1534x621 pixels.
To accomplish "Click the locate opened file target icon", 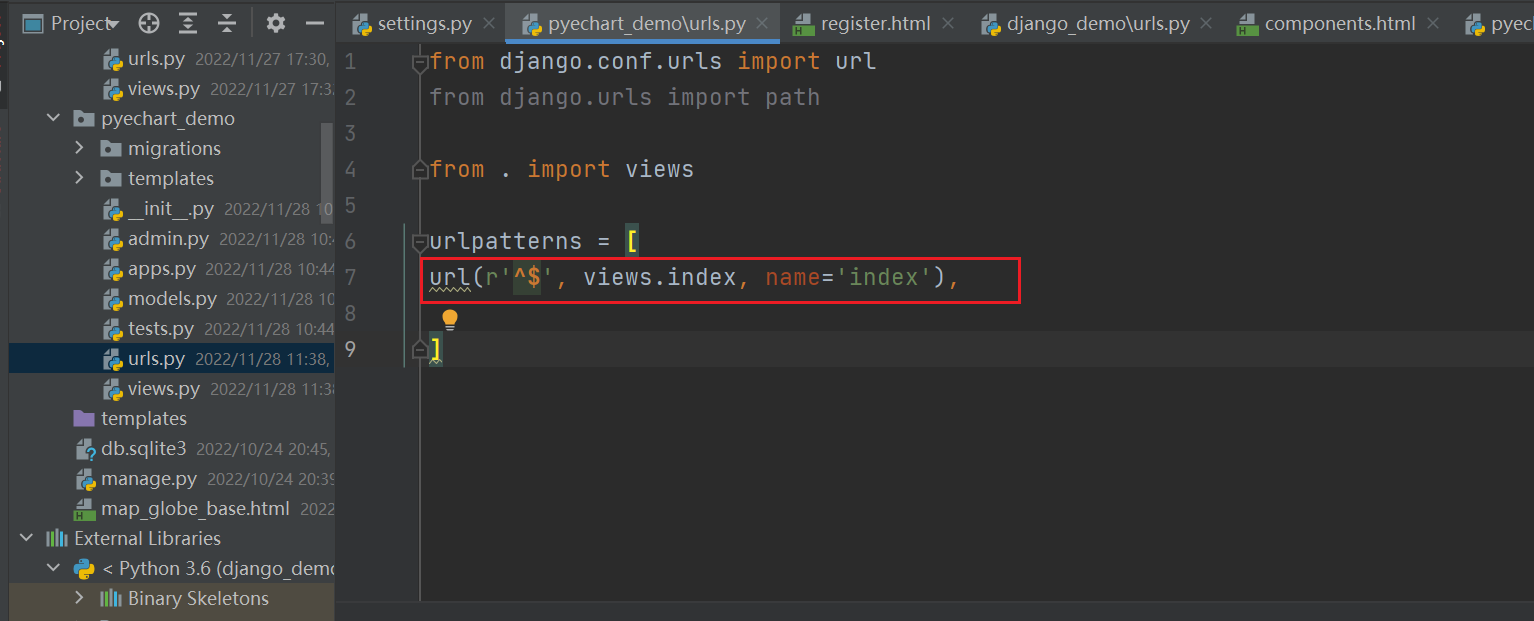I will [149, 23].
